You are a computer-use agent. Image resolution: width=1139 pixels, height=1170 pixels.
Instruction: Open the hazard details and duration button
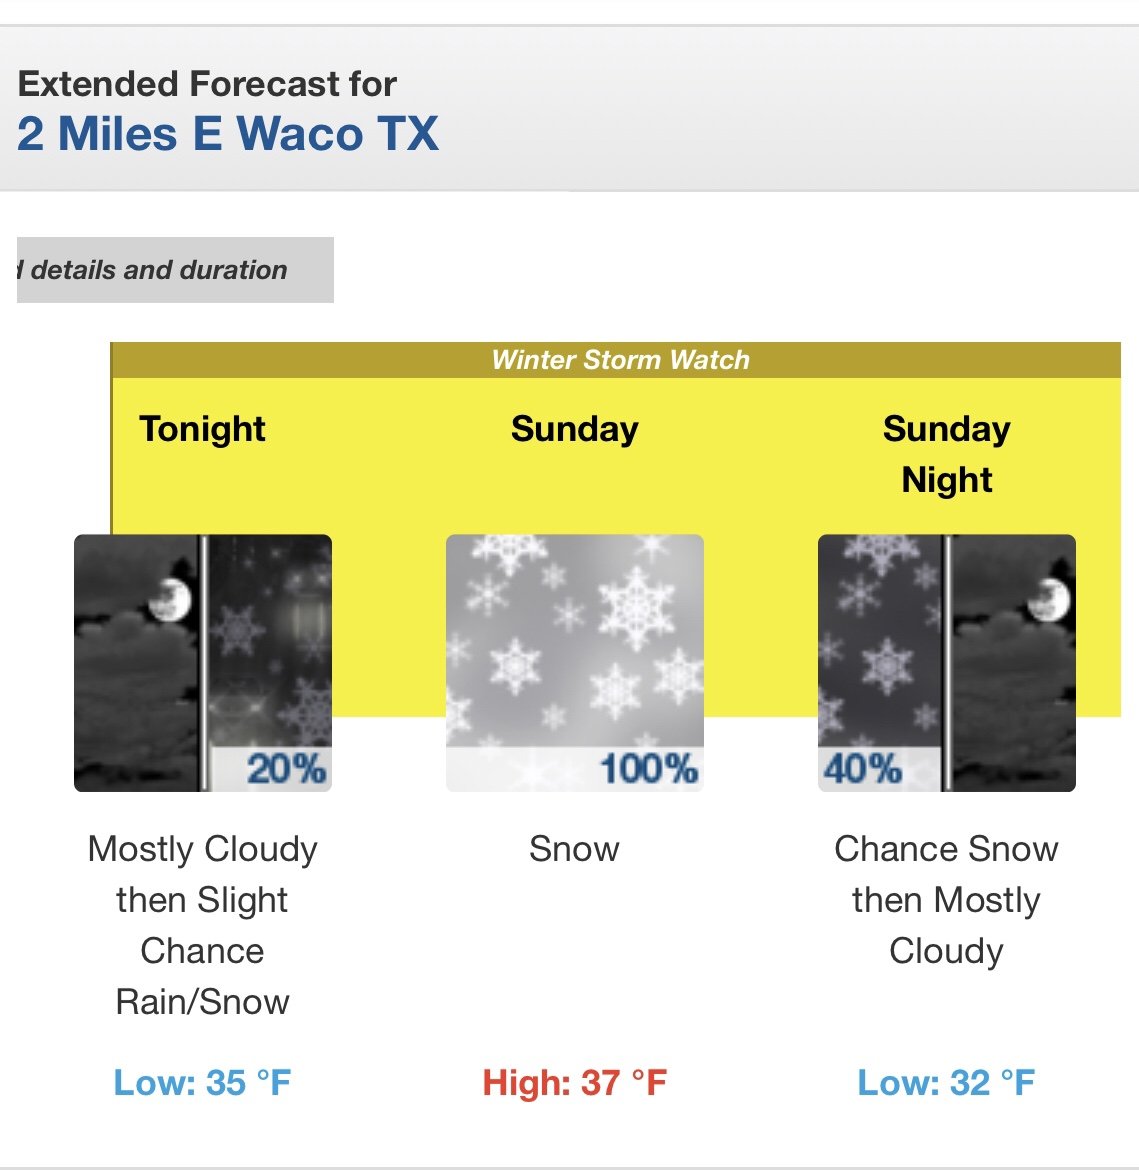(x=175, y=270)
